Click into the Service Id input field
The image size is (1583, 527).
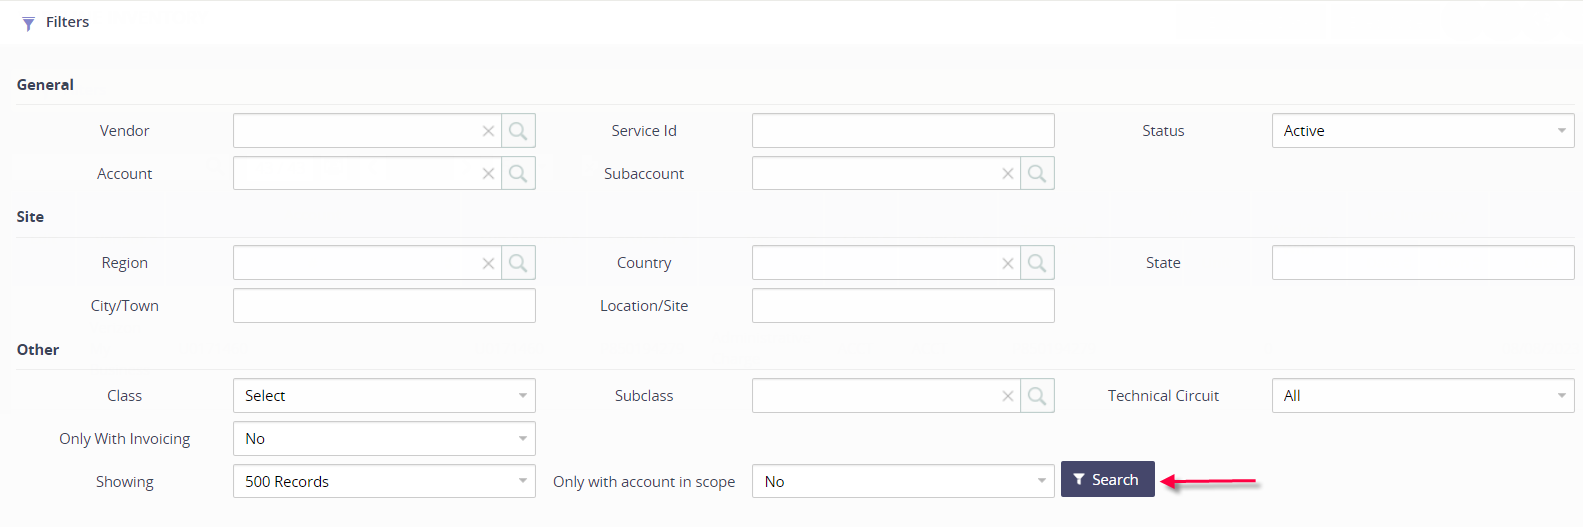(x=903, y=131)
